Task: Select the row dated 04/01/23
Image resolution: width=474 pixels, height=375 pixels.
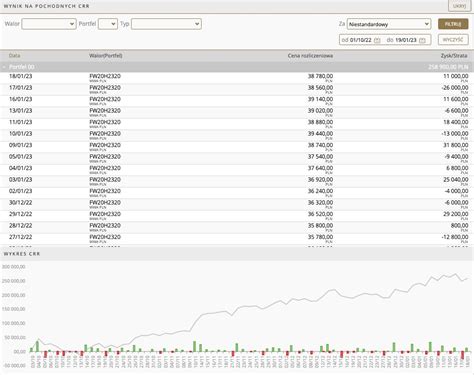Action: pos(237,170)
